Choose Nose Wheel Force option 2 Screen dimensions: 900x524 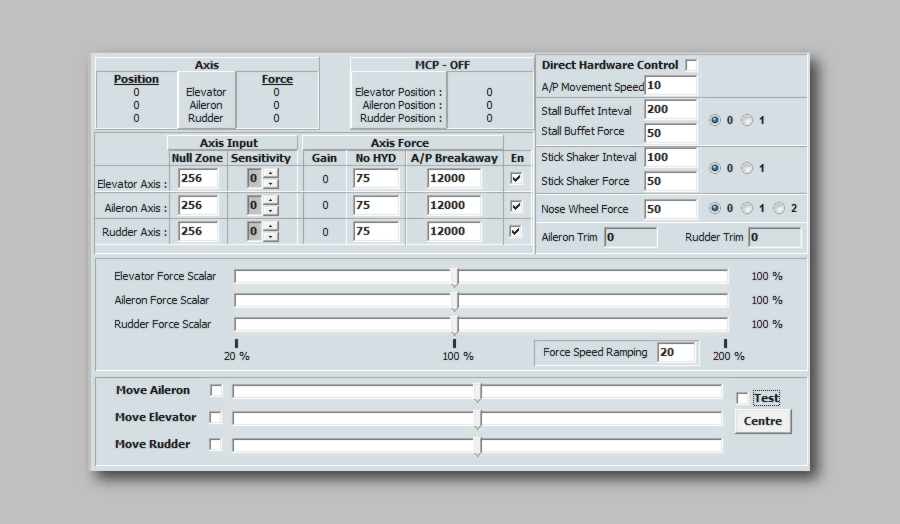click(779, 209)
